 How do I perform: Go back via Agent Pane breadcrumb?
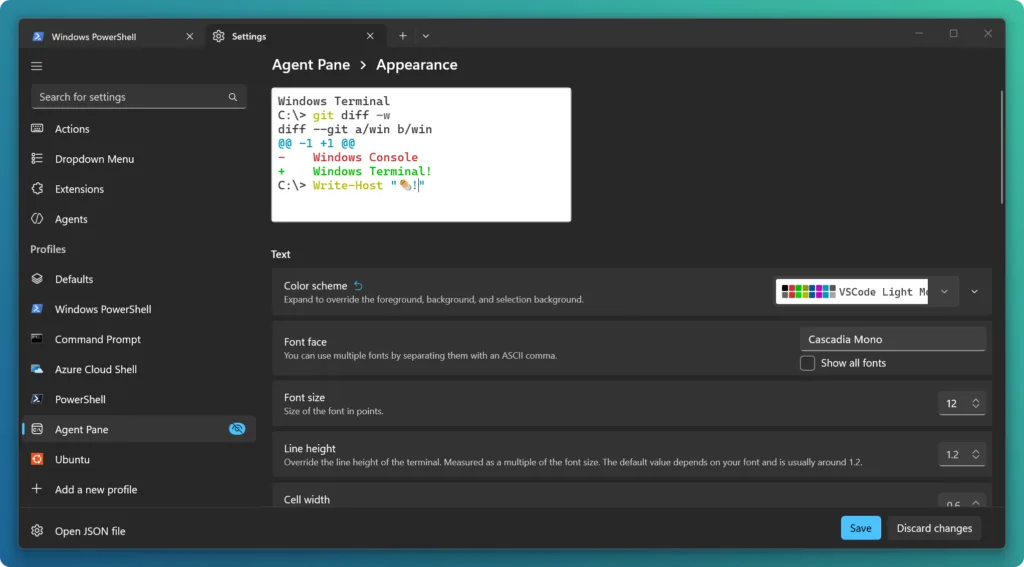311,65
